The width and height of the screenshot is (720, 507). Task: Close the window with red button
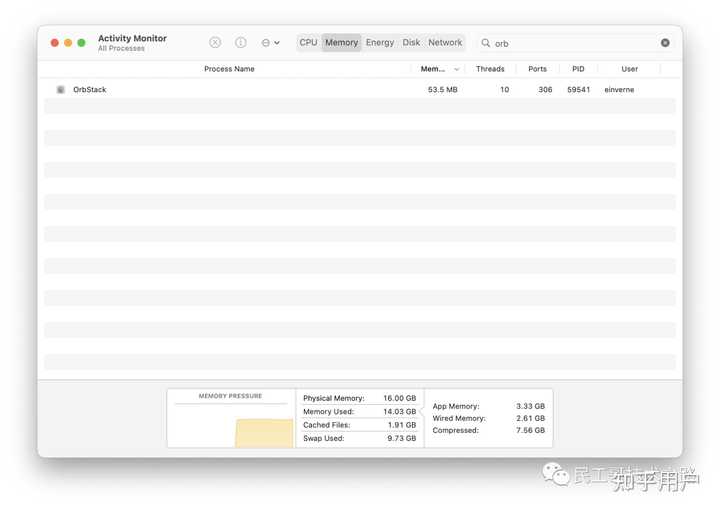pos(55,43)
